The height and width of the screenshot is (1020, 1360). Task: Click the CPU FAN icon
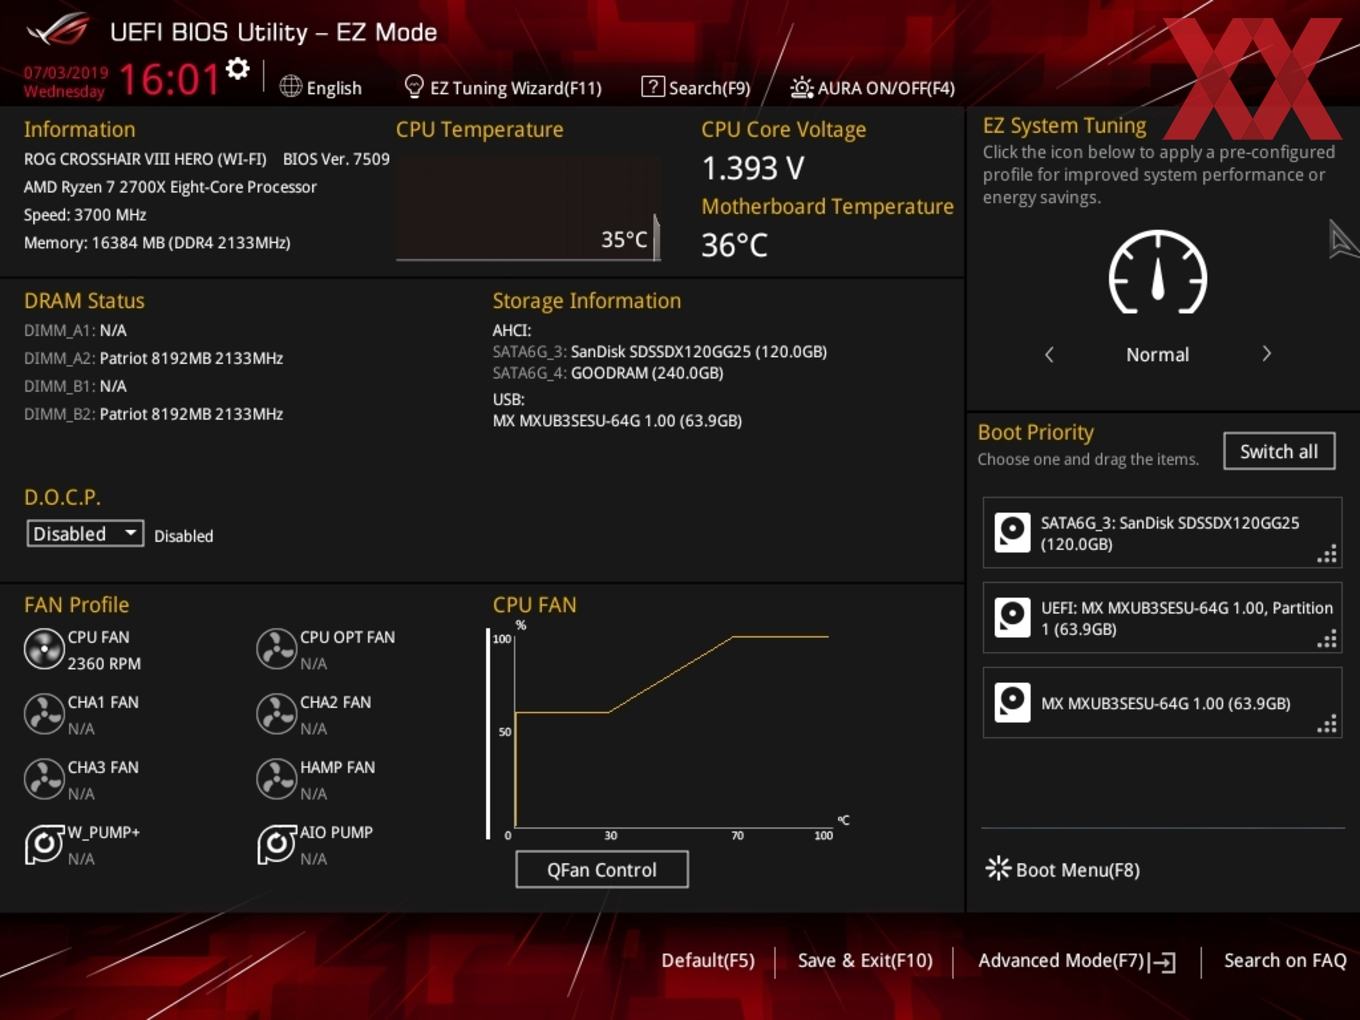(44, 650)
